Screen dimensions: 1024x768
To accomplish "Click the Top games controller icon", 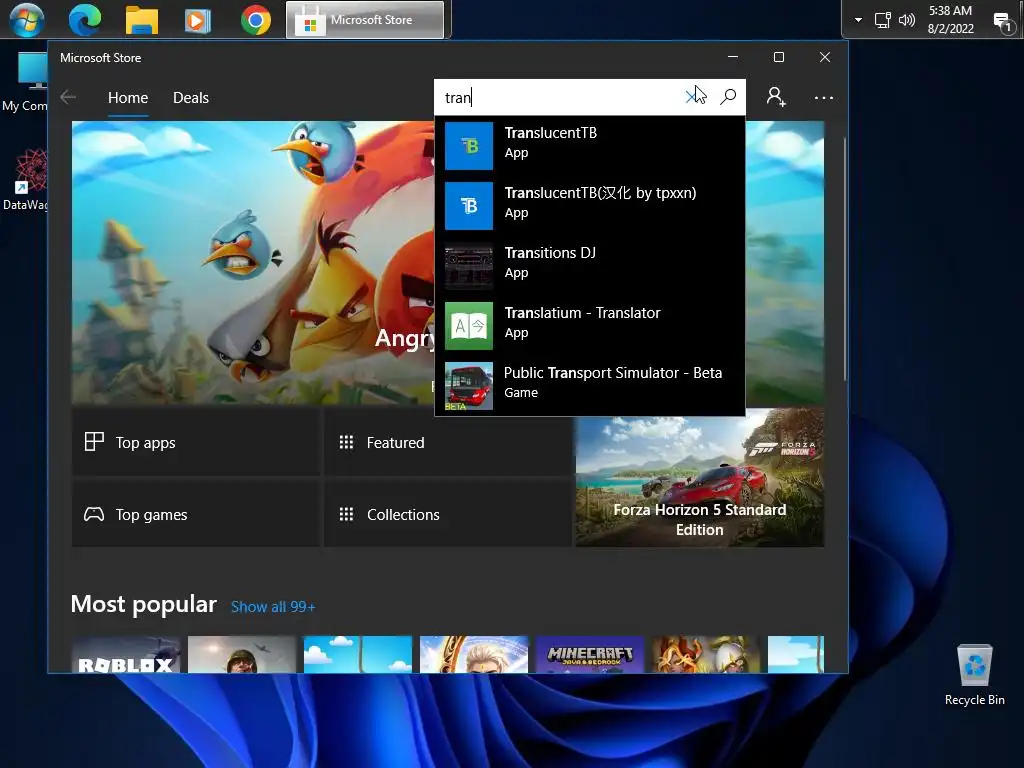I will 94,514.
